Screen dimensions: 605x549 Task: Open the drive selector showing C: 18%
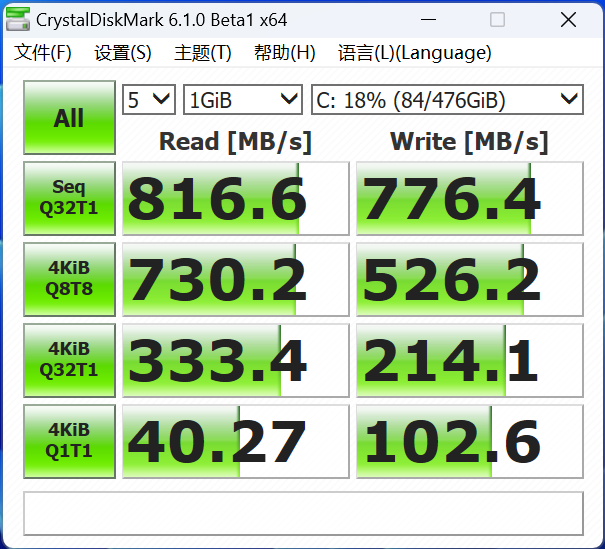447,99
